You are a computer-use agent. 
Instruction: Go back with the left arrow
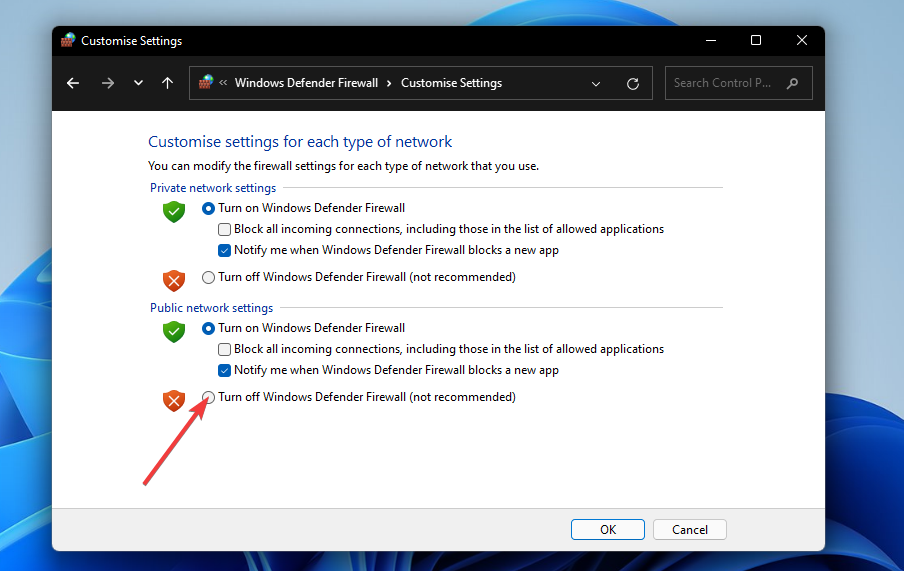[x=73, y=83]
